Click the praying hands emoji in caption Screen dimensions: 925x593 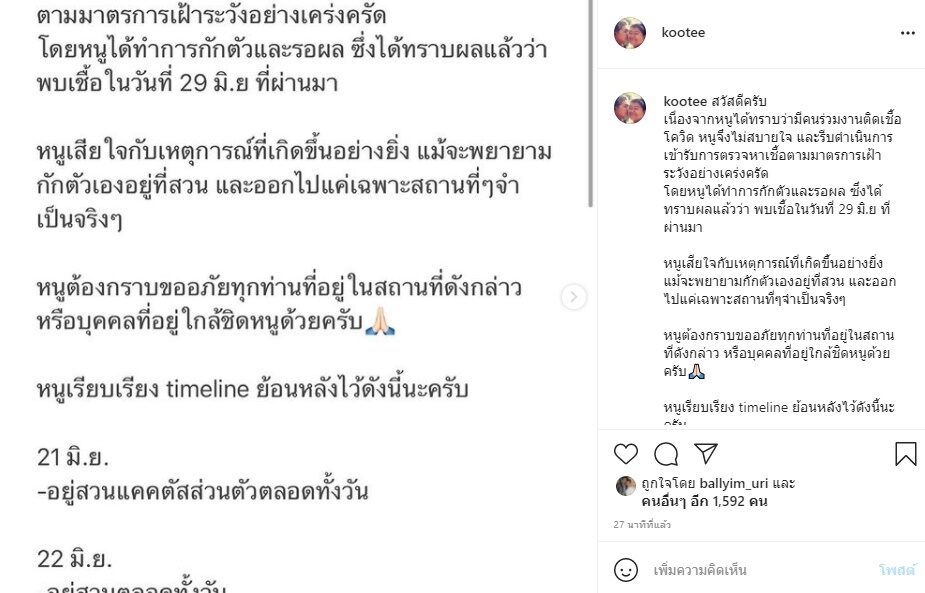point(697,372)
